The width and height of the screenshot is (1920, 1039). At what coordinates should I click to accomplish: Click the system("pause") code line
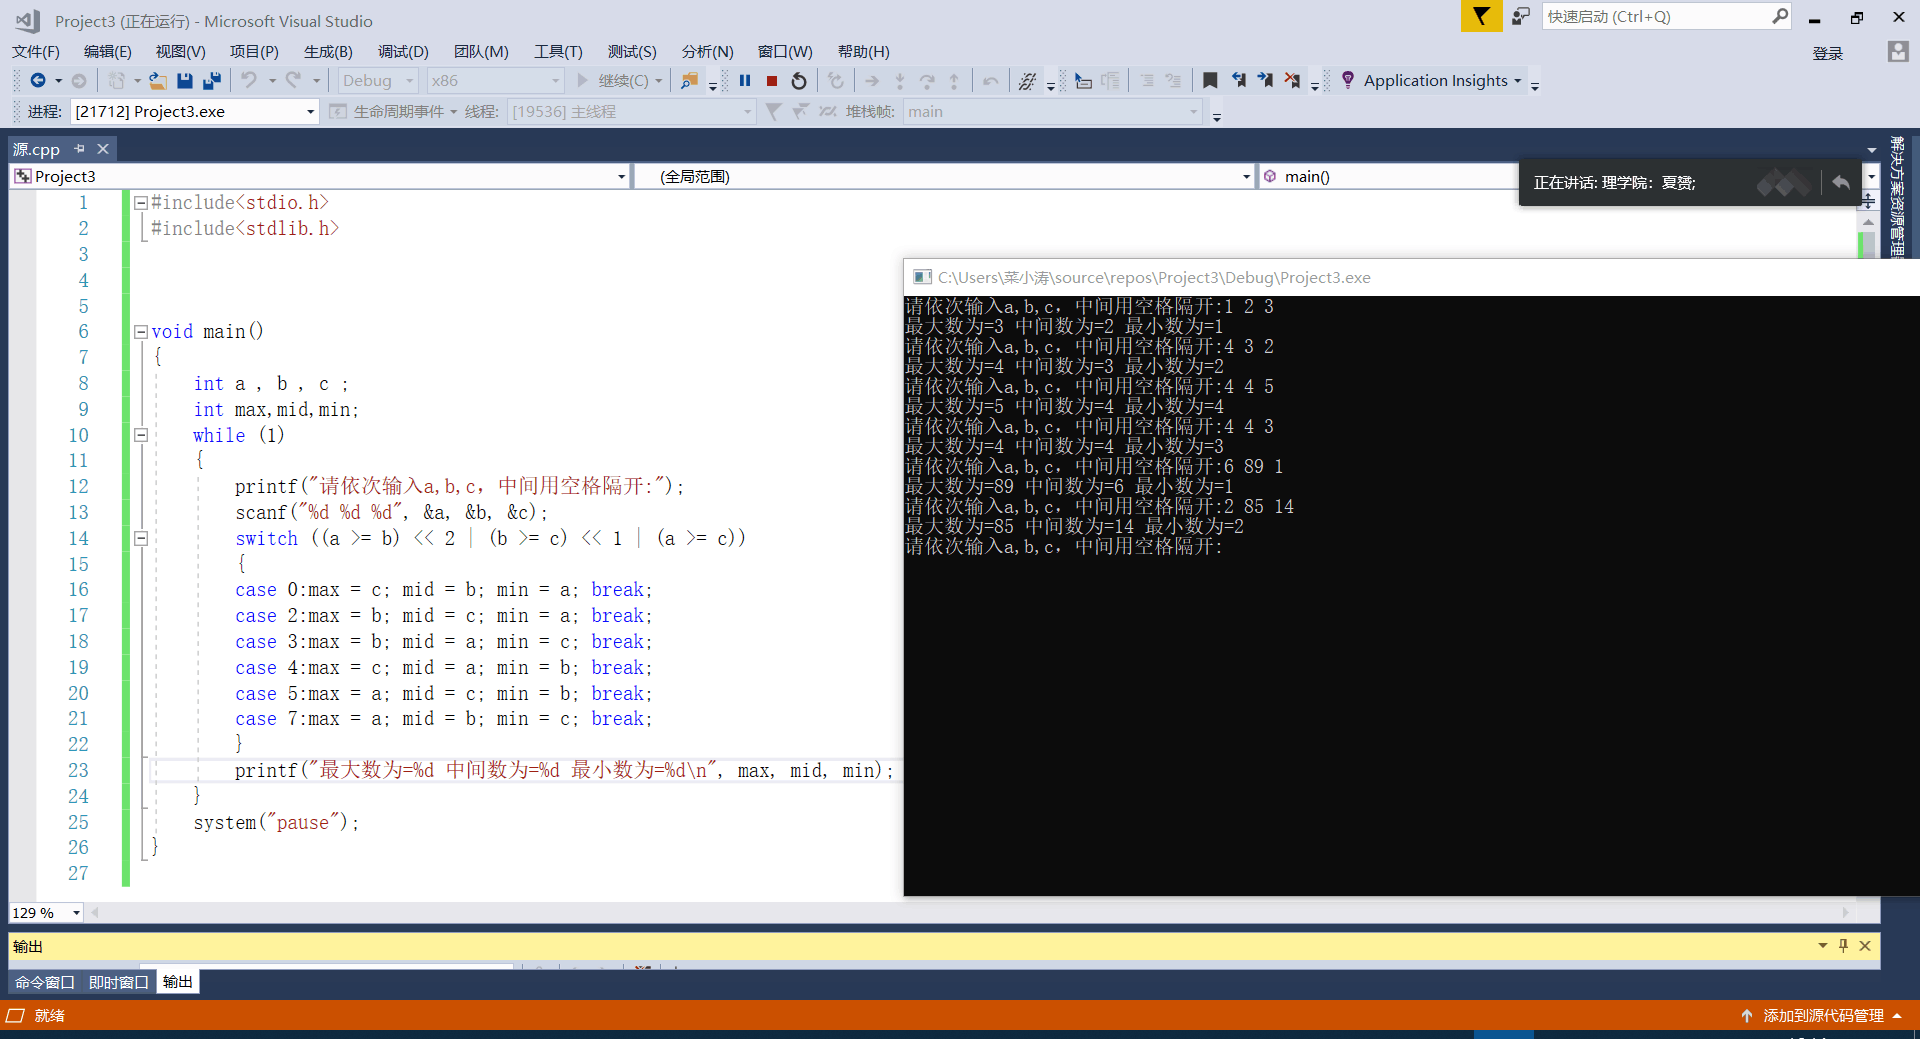[276, 823]
